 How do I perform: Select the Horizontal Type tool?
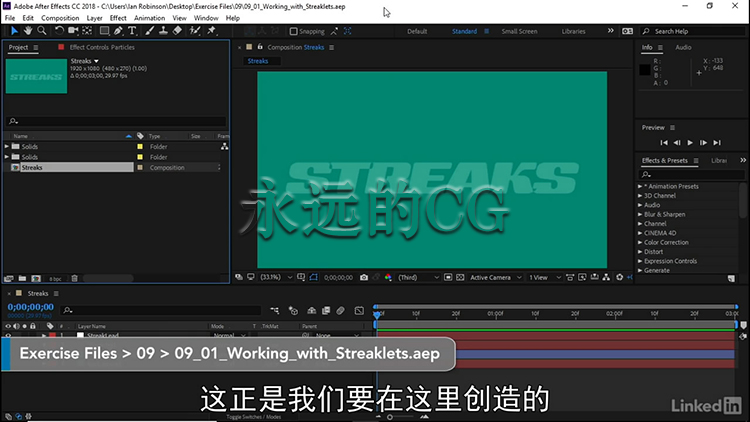(x=132, y=31)
